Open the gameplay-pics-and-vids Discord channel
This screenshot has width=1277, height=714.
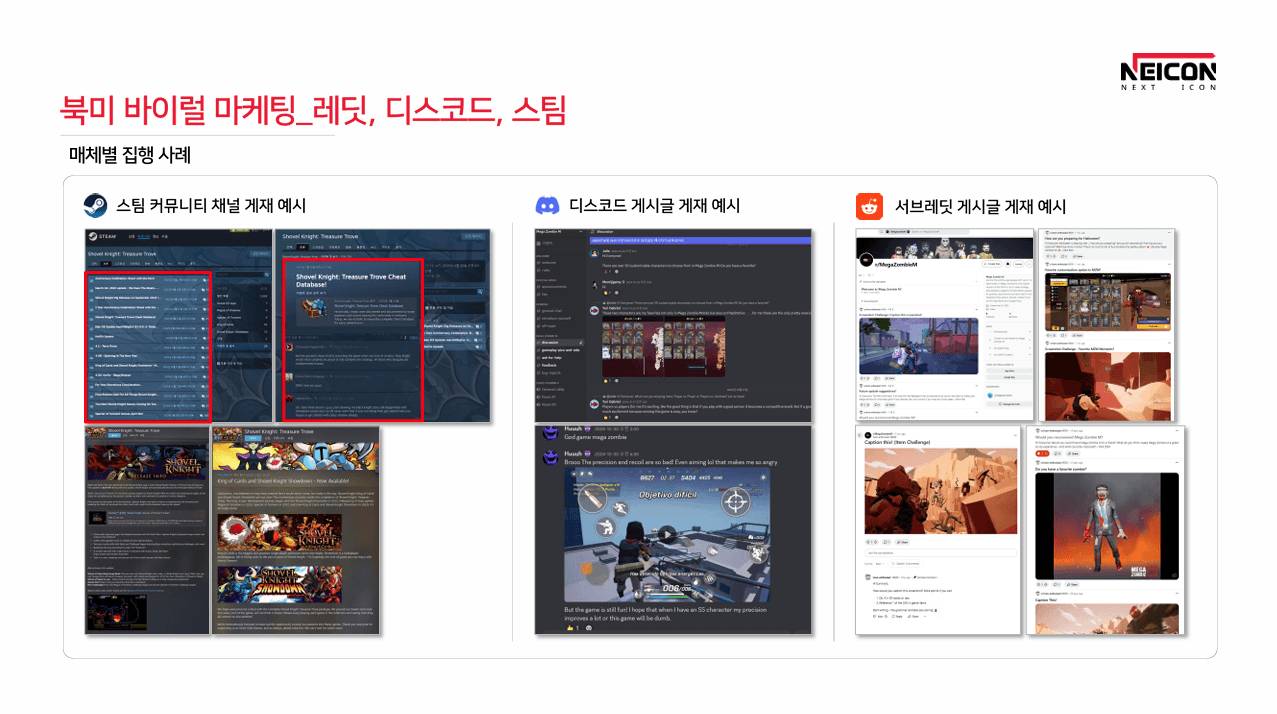560,350
